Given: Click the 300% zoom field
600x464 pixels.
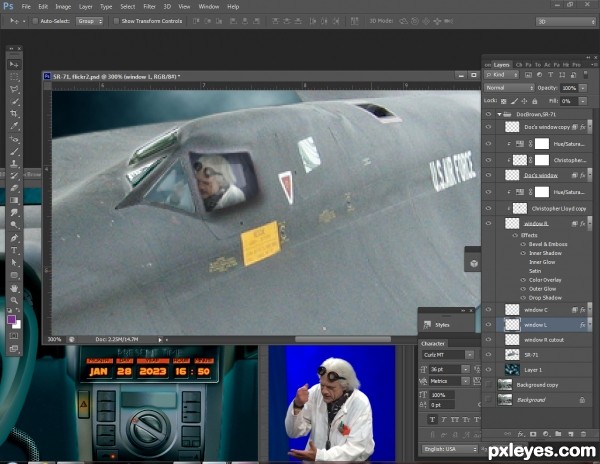Looking at the screenshot, I should 54,339.
